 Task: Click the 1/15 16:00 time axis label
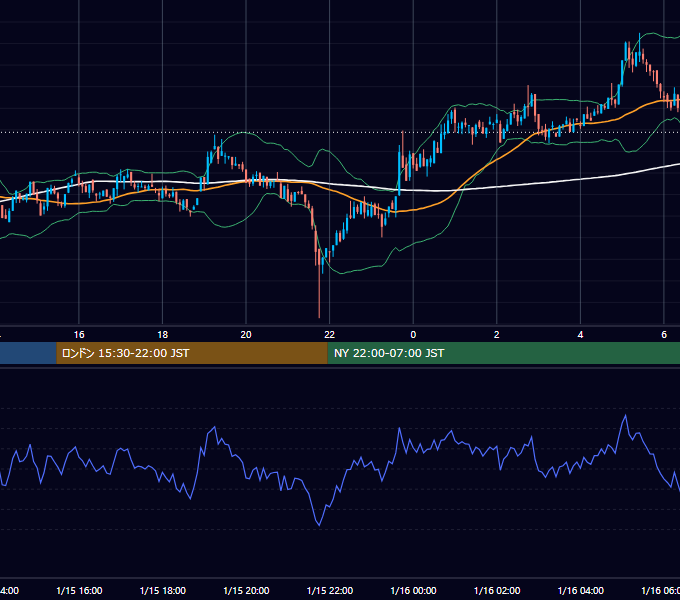79,590
